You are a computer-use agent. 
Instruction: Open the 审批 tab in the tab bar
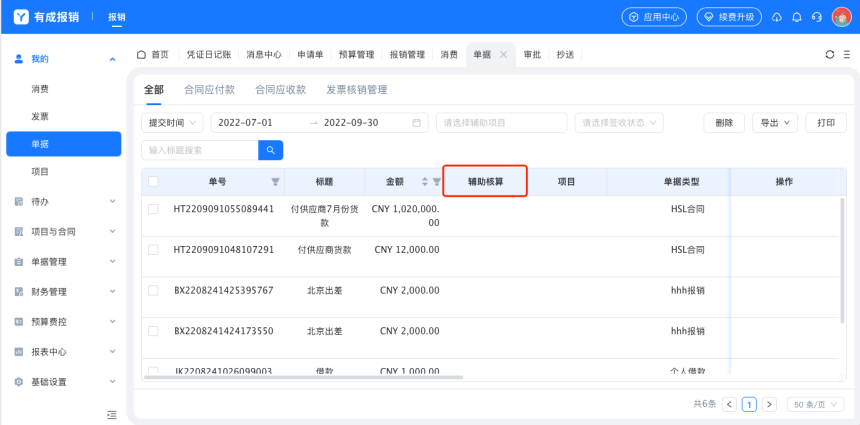click(533, 55)
